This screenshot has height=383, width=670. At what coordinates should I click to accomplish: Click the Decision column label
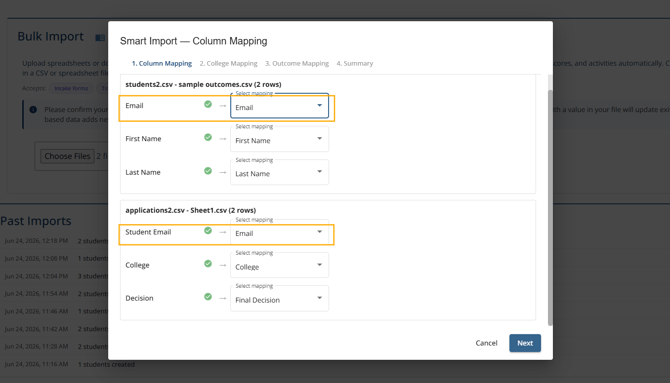click(x=139, y=298)
